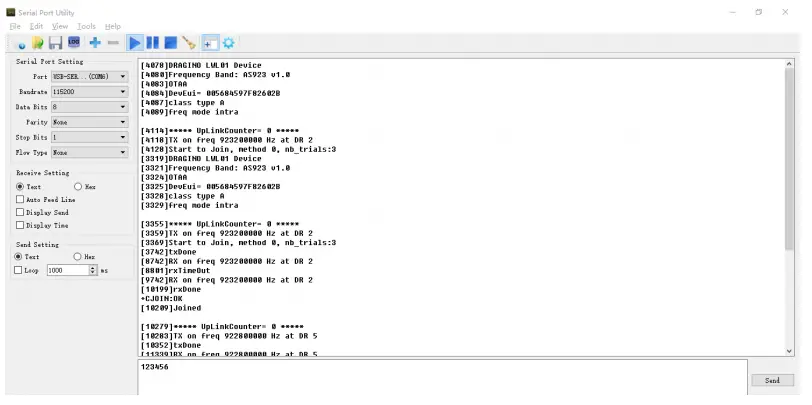Image resolution: width=812 pixels, height=405 pixels.
Task: Click the '+CJOIN:OK' log line
Action: coord(162,299)
